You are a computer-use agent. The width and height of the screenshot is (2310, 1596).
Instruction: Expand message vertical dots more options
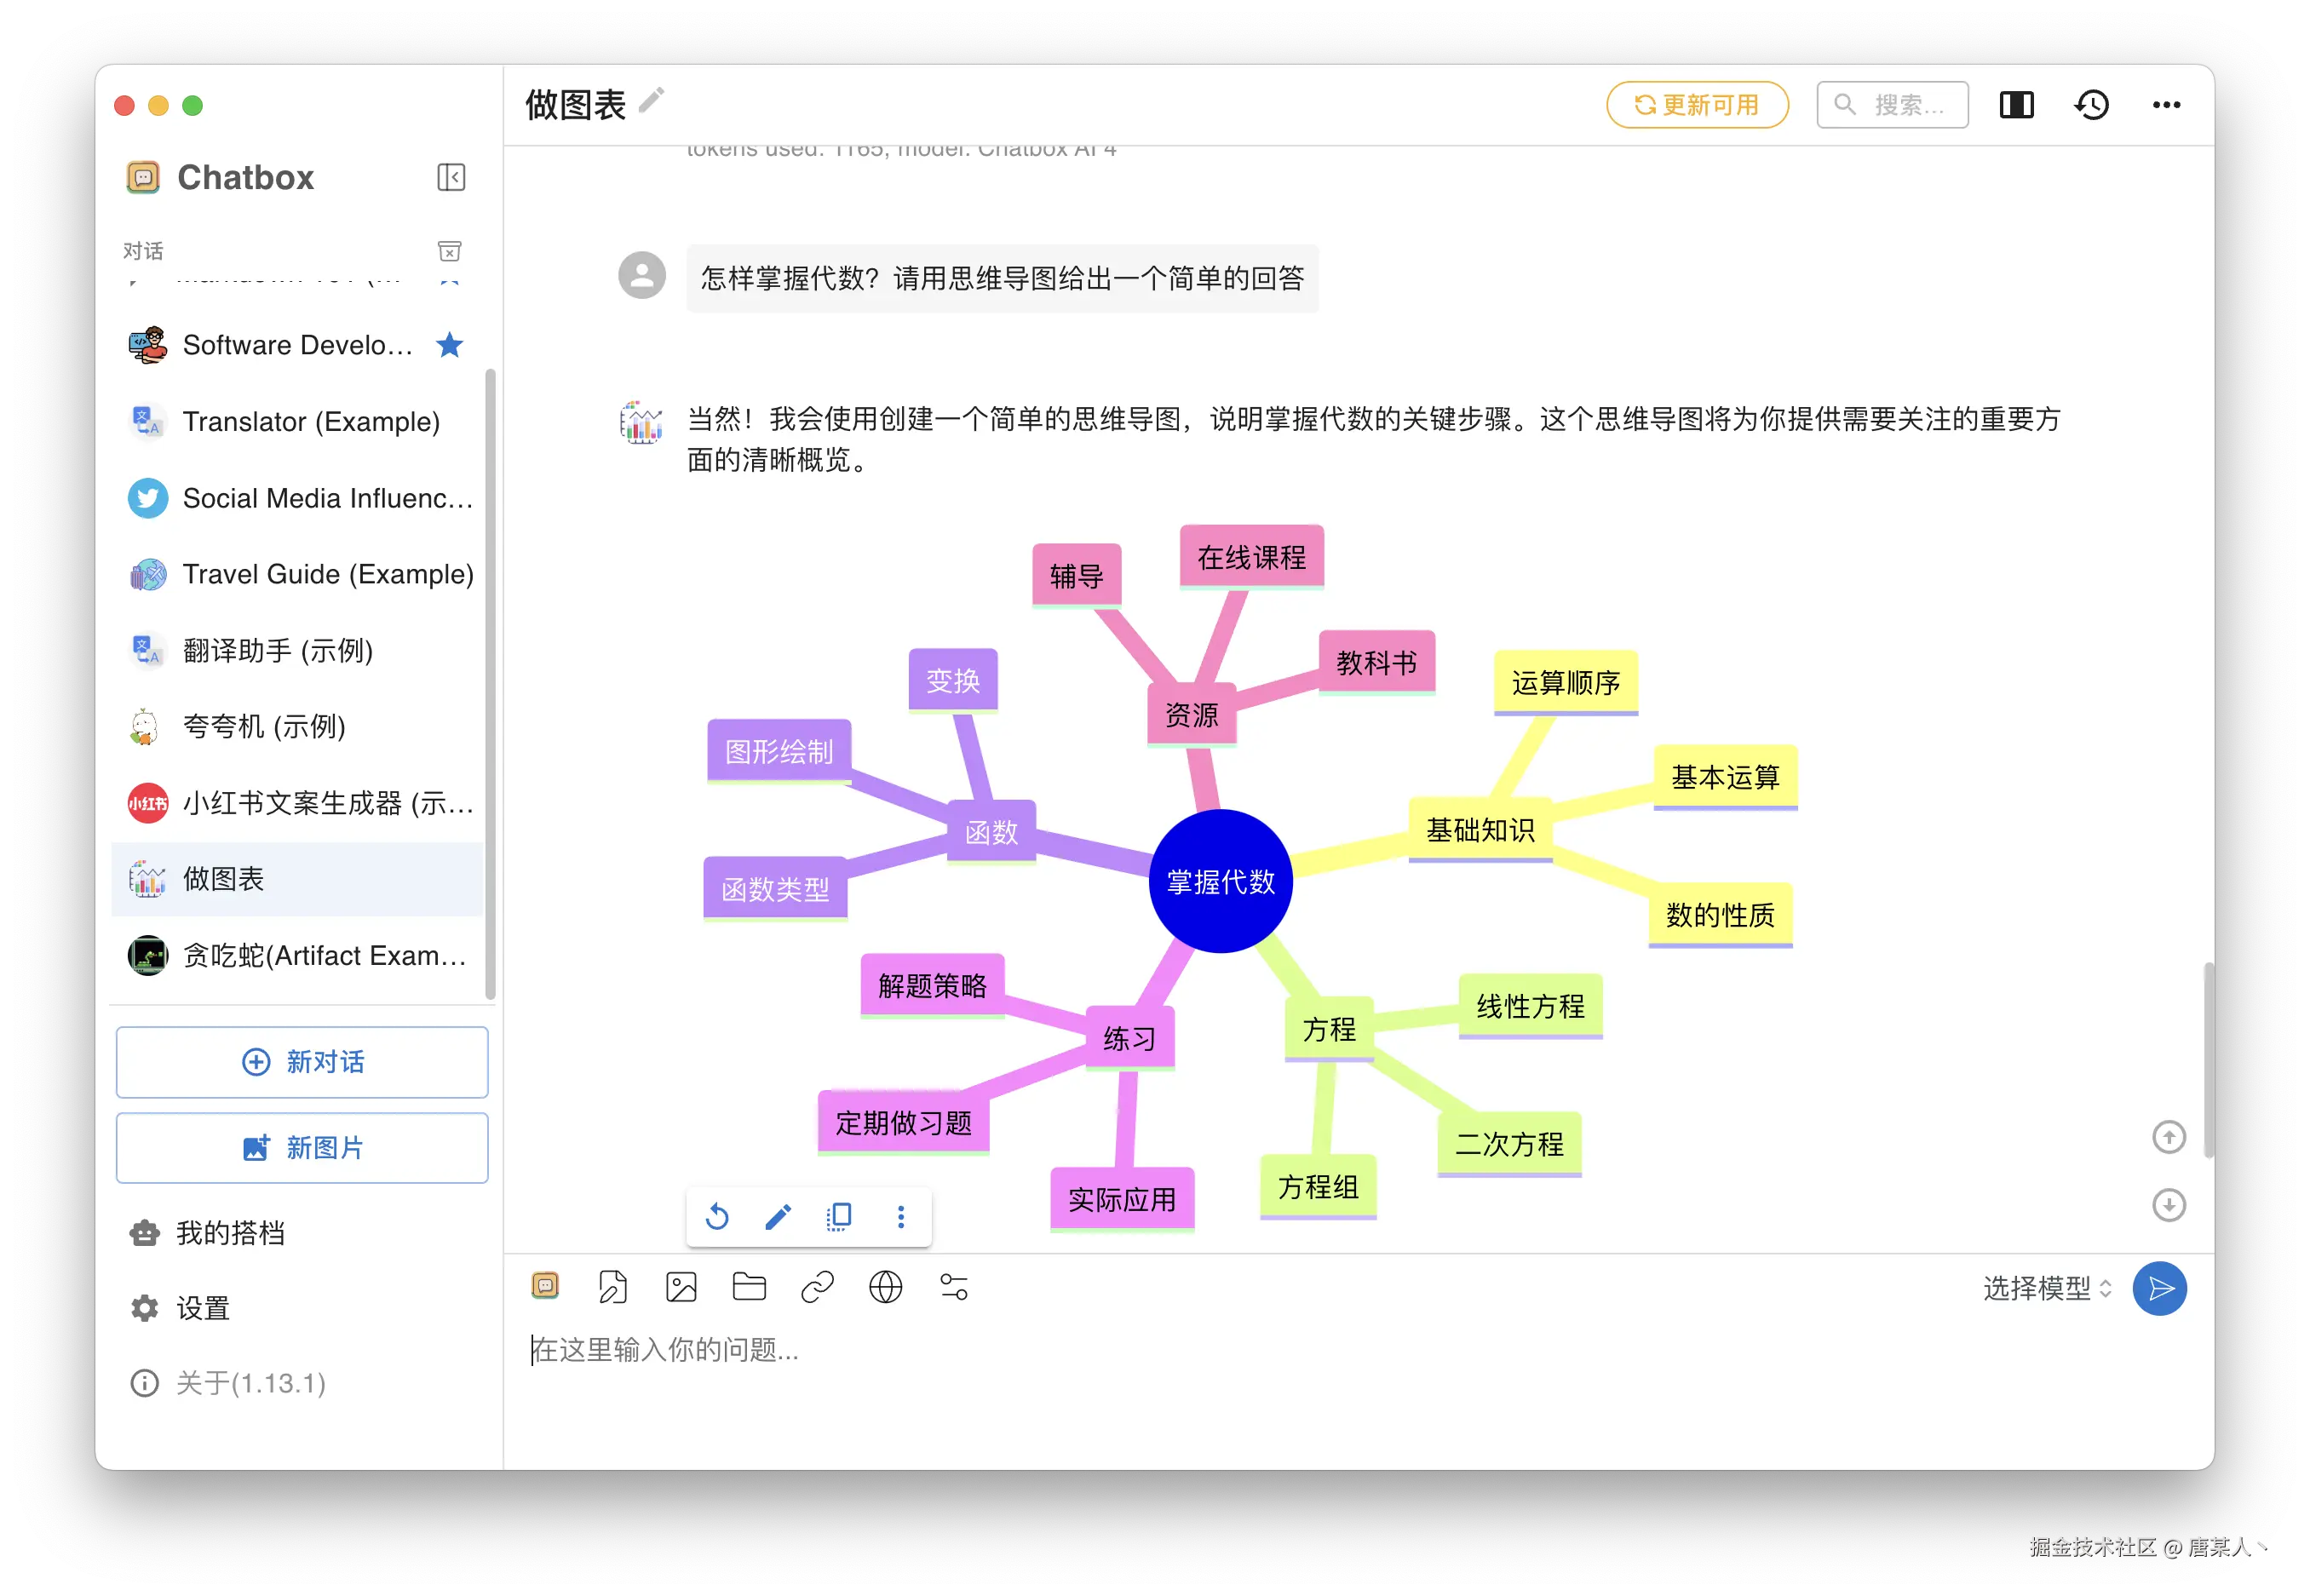[901, 1217]
